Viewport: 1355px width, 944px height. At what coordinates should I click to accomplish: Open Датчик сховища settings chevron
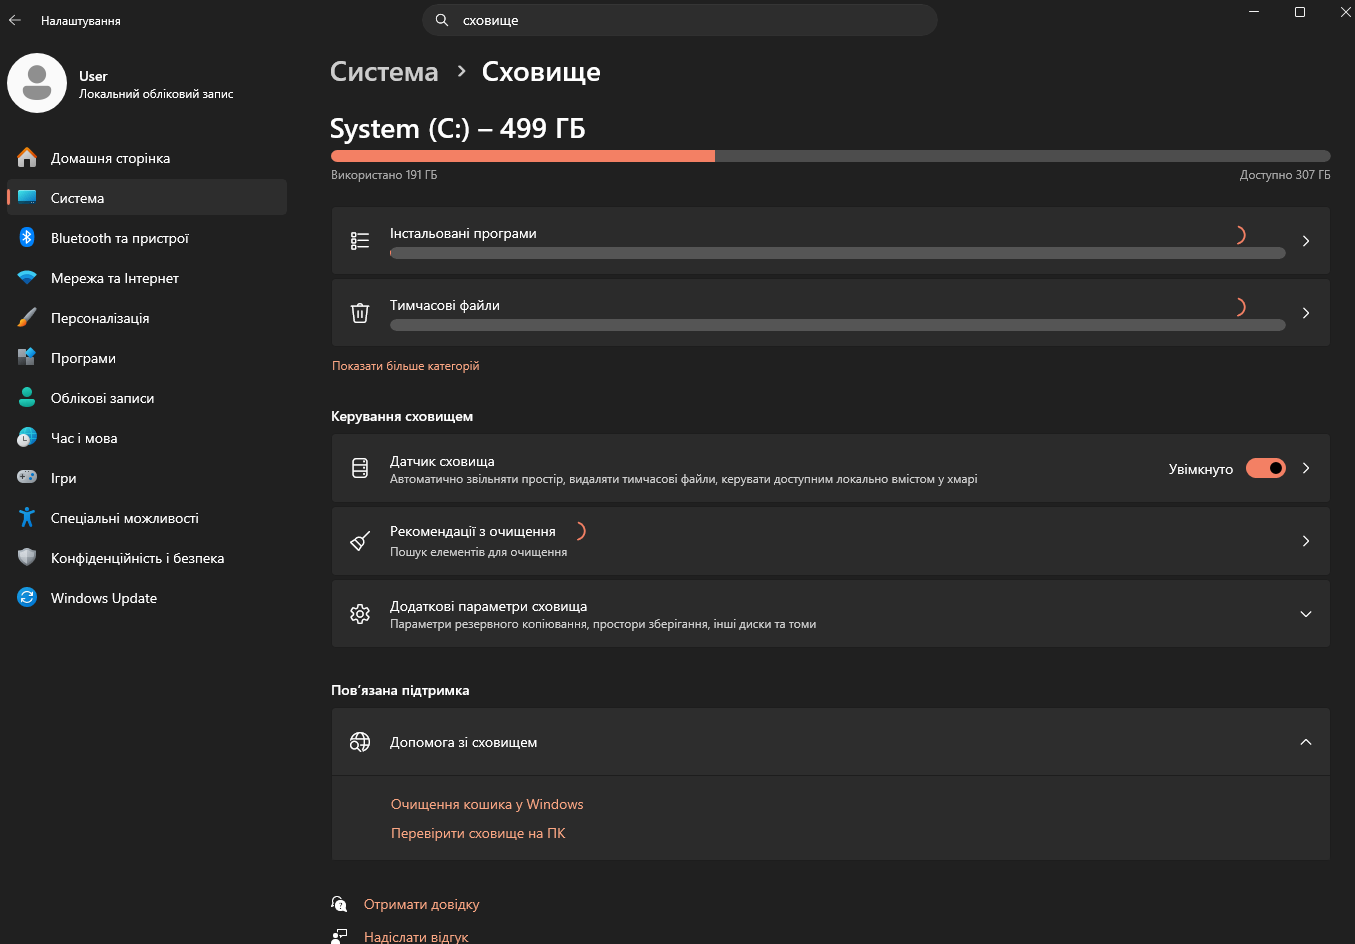pyautogui.click(x=1306, y=468)
